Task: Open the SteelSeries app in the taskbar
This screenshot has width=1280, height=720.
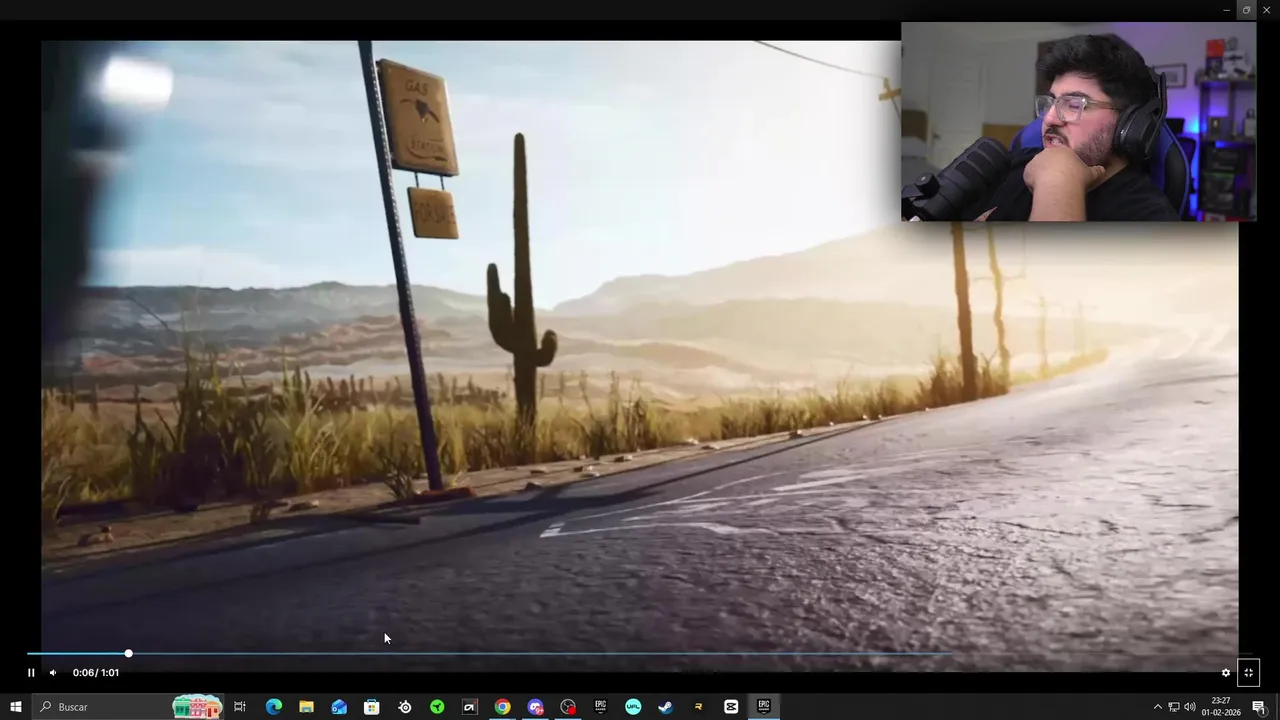Action: [x=405, y=707]
